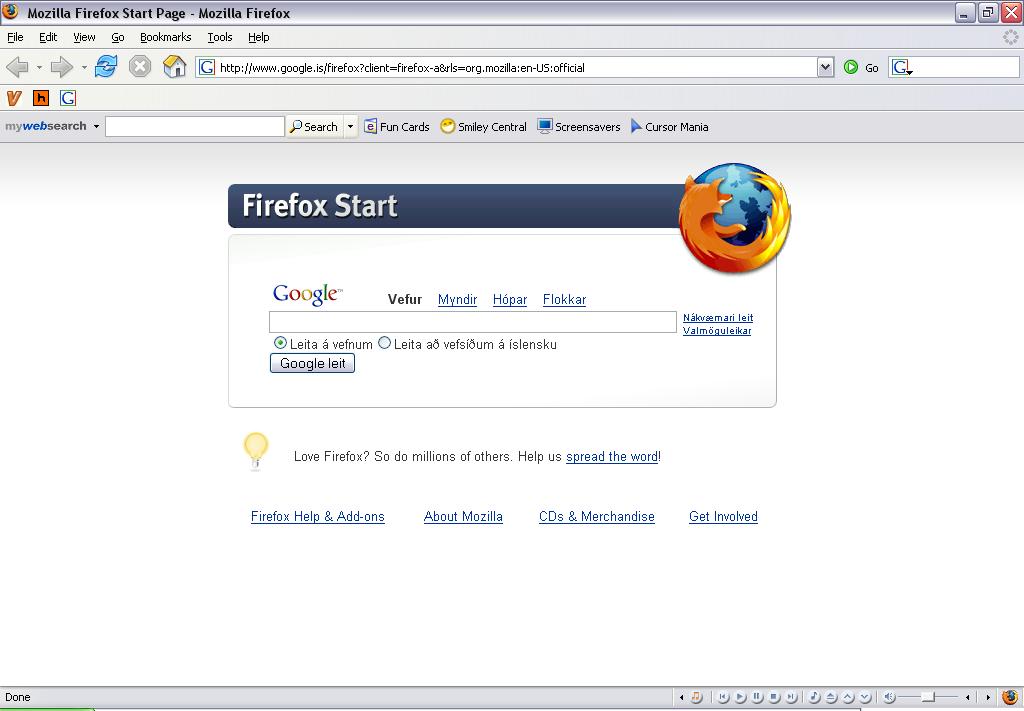Click the Back navigation arrow
Image resolution: width=1024 pixels, height=711 pixels.
(x=17, y=67)
